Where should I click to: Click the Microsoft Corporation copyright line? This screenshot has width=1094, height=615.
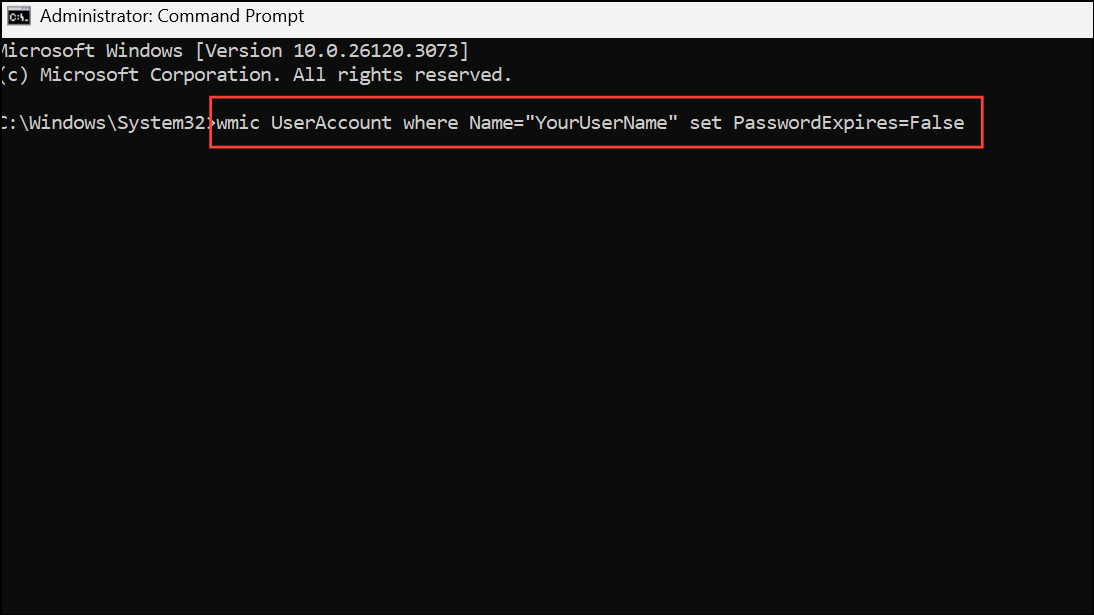pos(256,75)
